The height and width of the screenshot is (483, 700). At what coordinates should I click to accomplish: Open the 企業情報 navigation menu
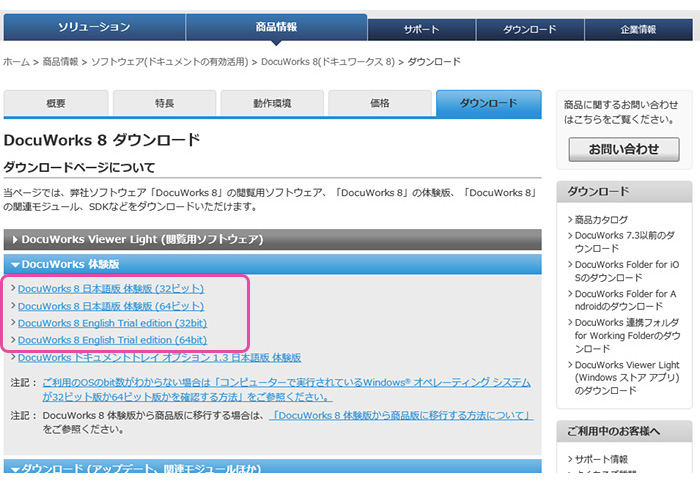point(638,29)
